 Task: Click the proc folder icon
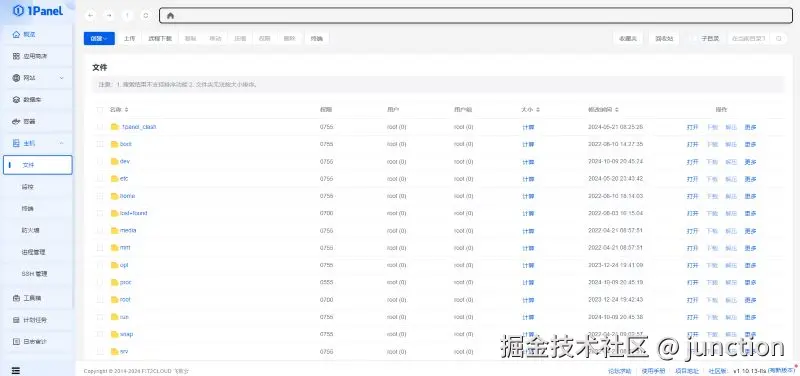coord(115,282)
